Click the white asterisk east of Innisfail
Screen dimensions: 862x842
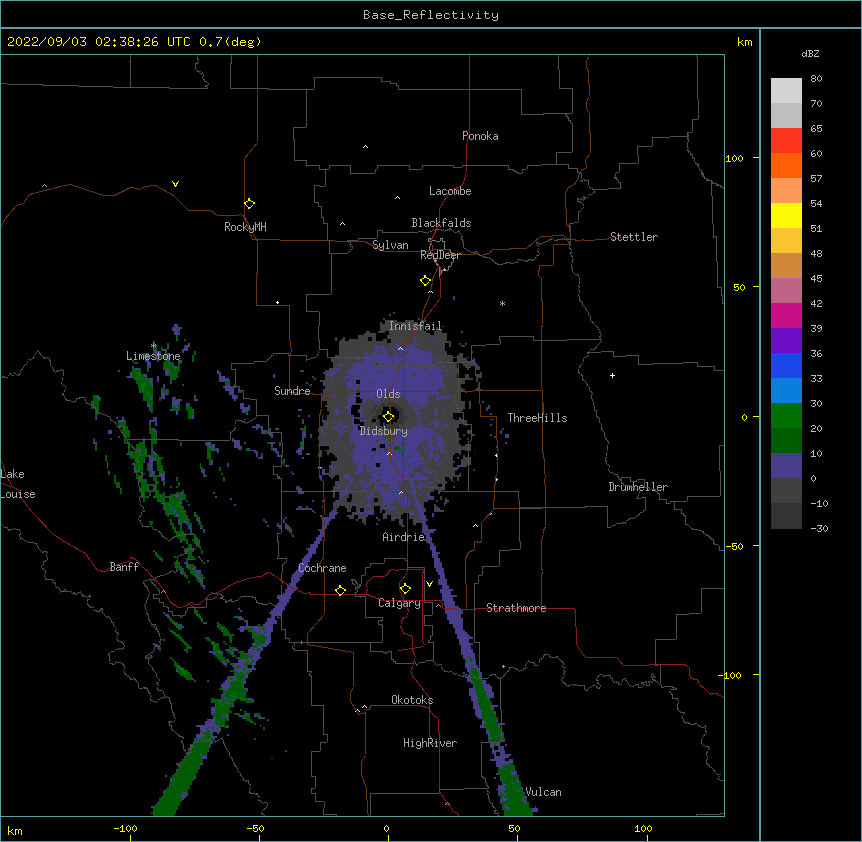[x=502, y=303]
